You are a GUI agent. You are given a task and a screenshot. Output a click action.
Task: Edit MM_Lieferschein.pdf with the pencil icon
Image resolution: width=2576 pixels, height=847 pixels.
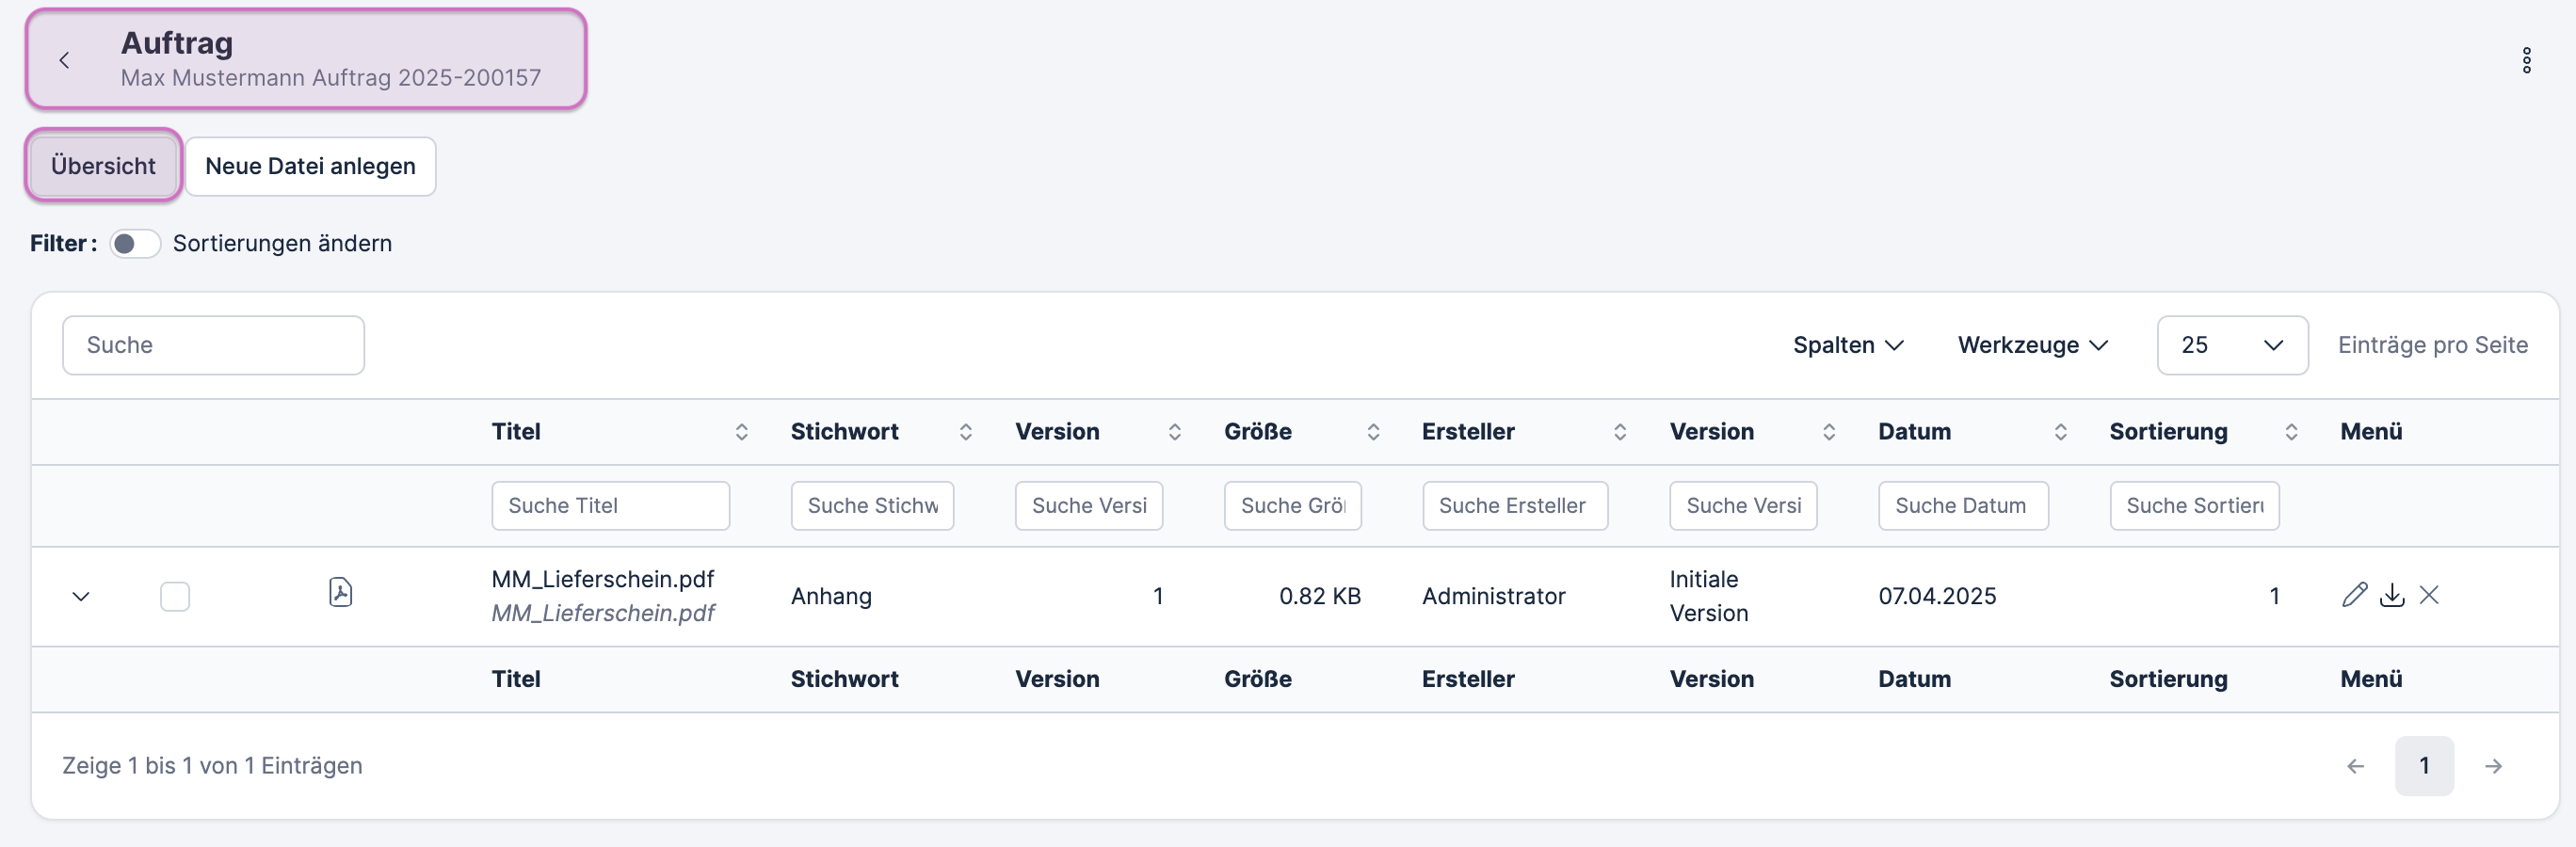[2354, 595]
